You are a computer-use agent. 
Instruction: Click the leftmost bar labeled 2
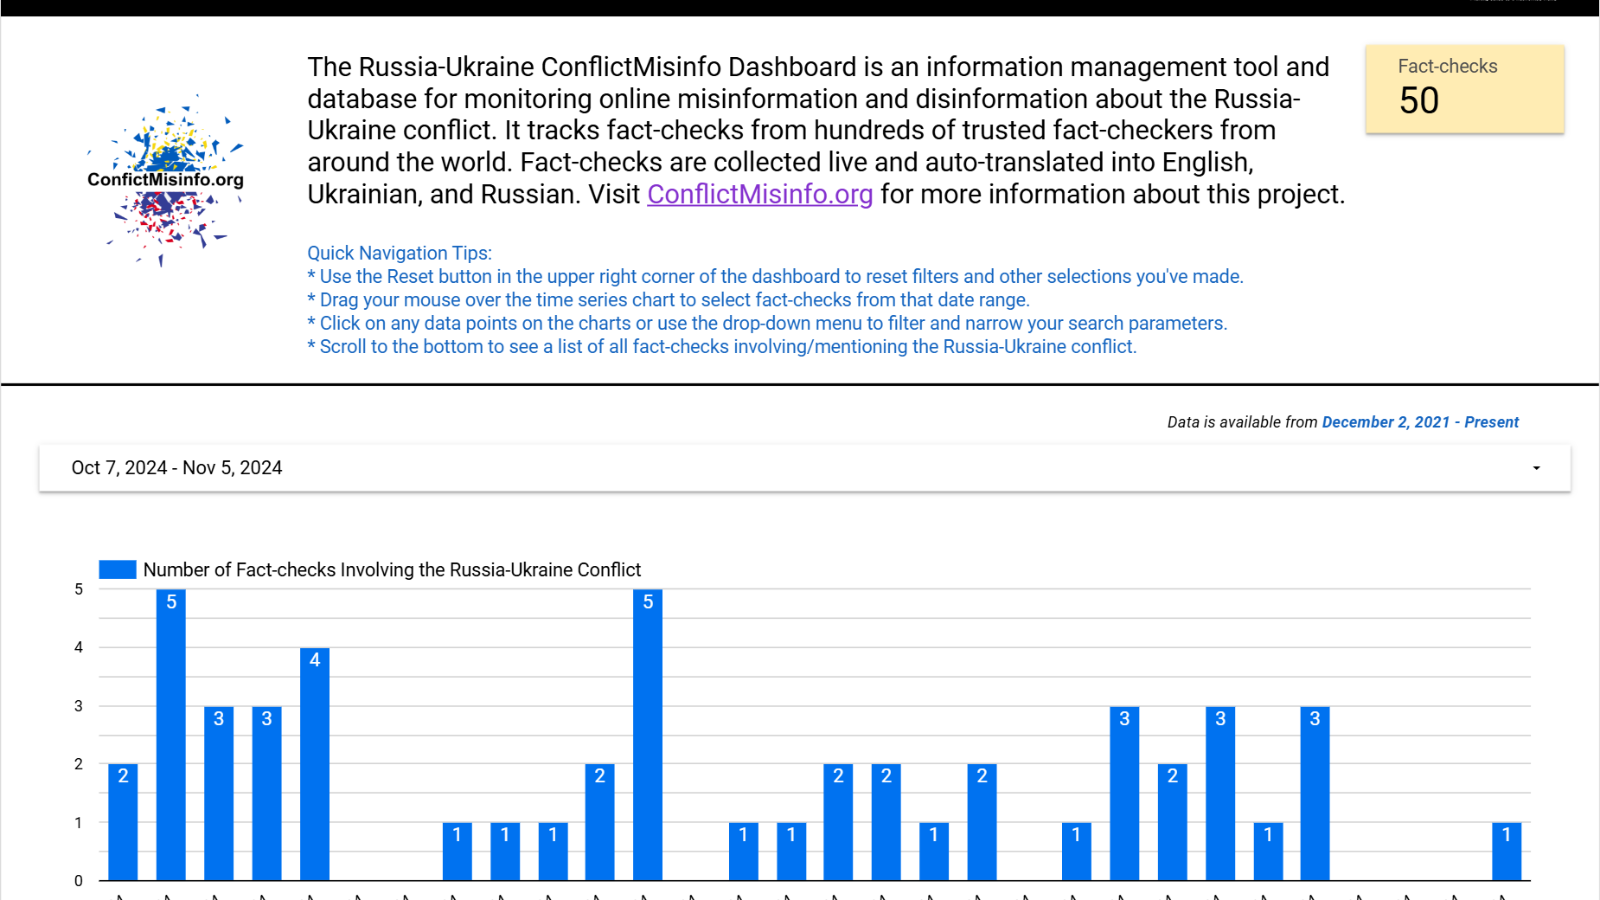point(123,822)
